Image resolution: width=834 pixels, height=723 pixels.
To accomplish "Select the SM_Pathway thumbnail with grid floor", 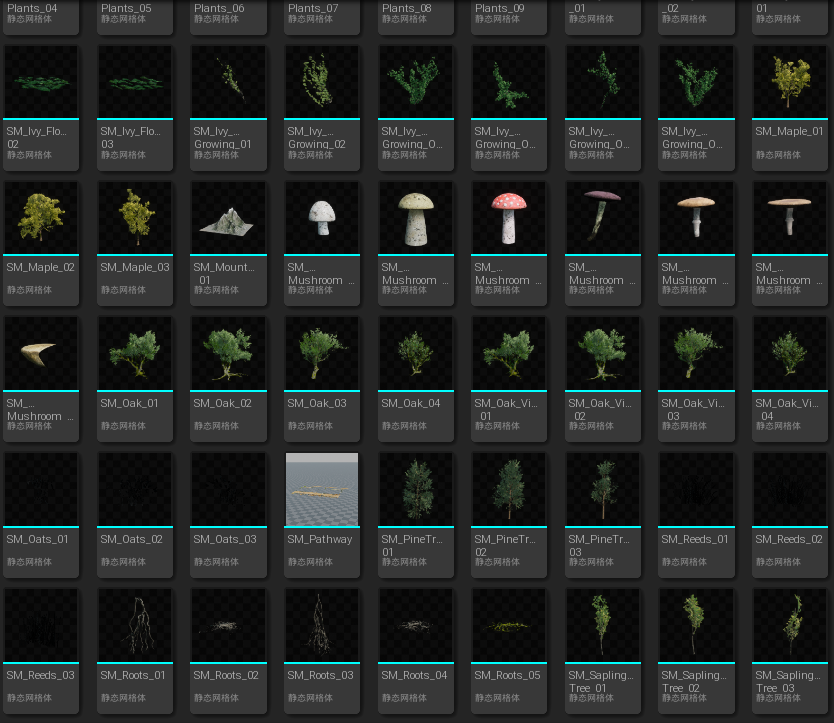I will click(322, 489).
